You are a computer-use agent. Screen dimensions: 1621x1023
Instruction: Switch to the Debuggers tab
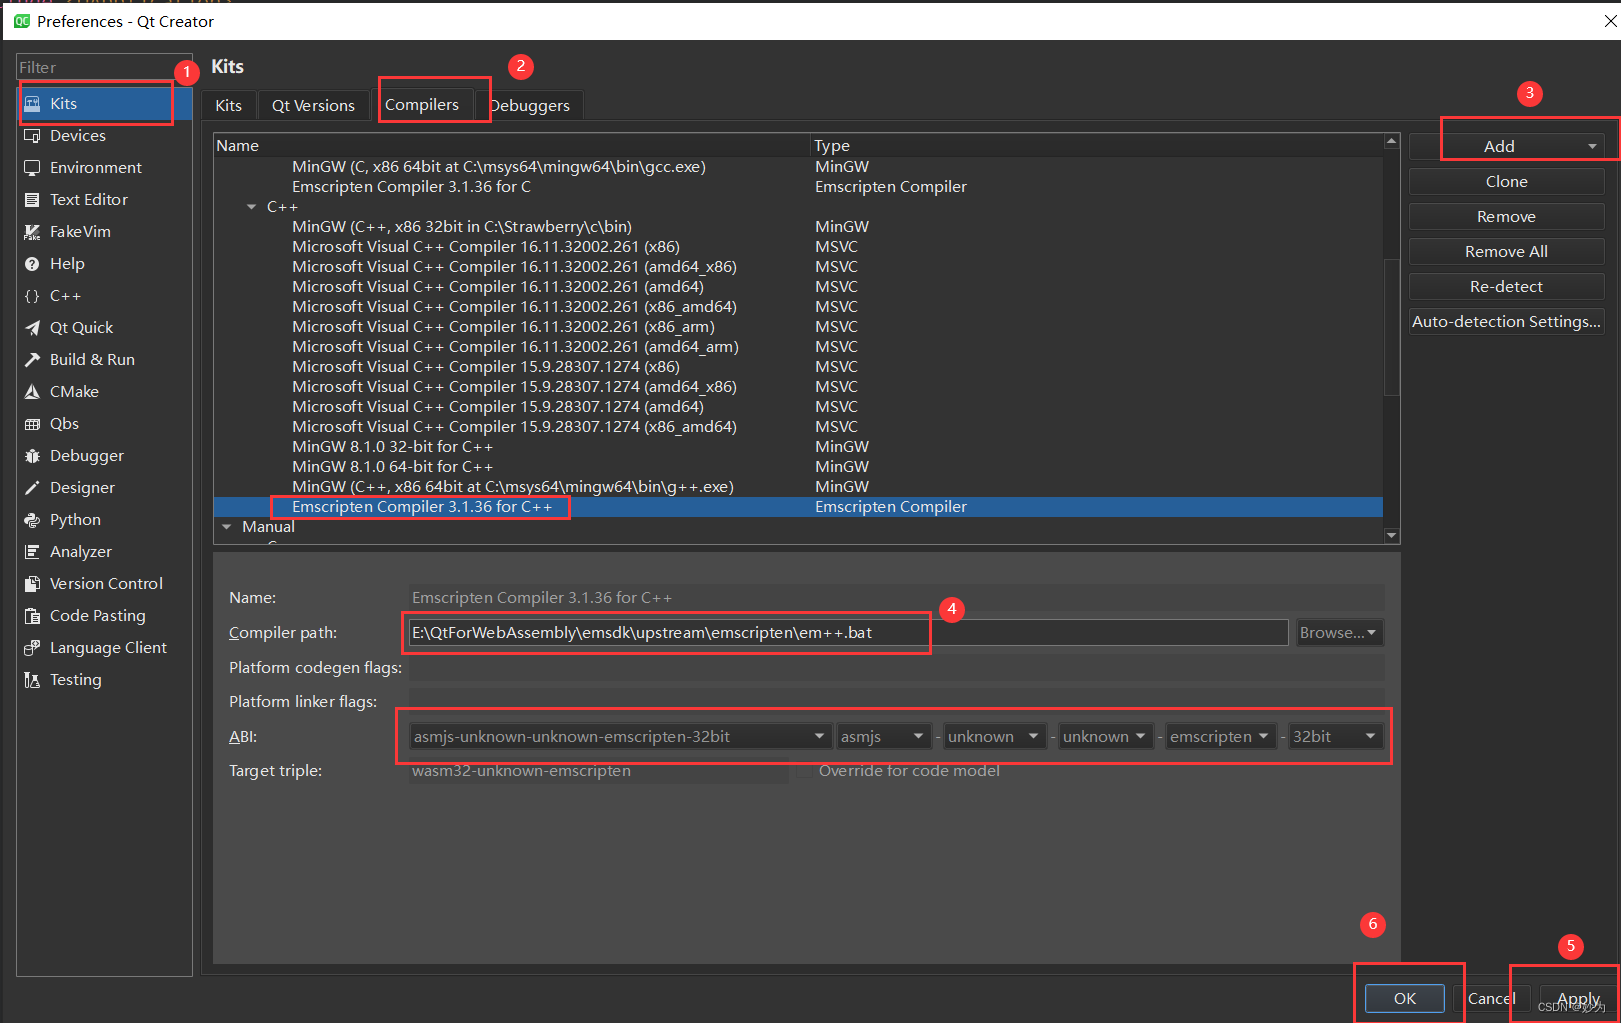530,104
